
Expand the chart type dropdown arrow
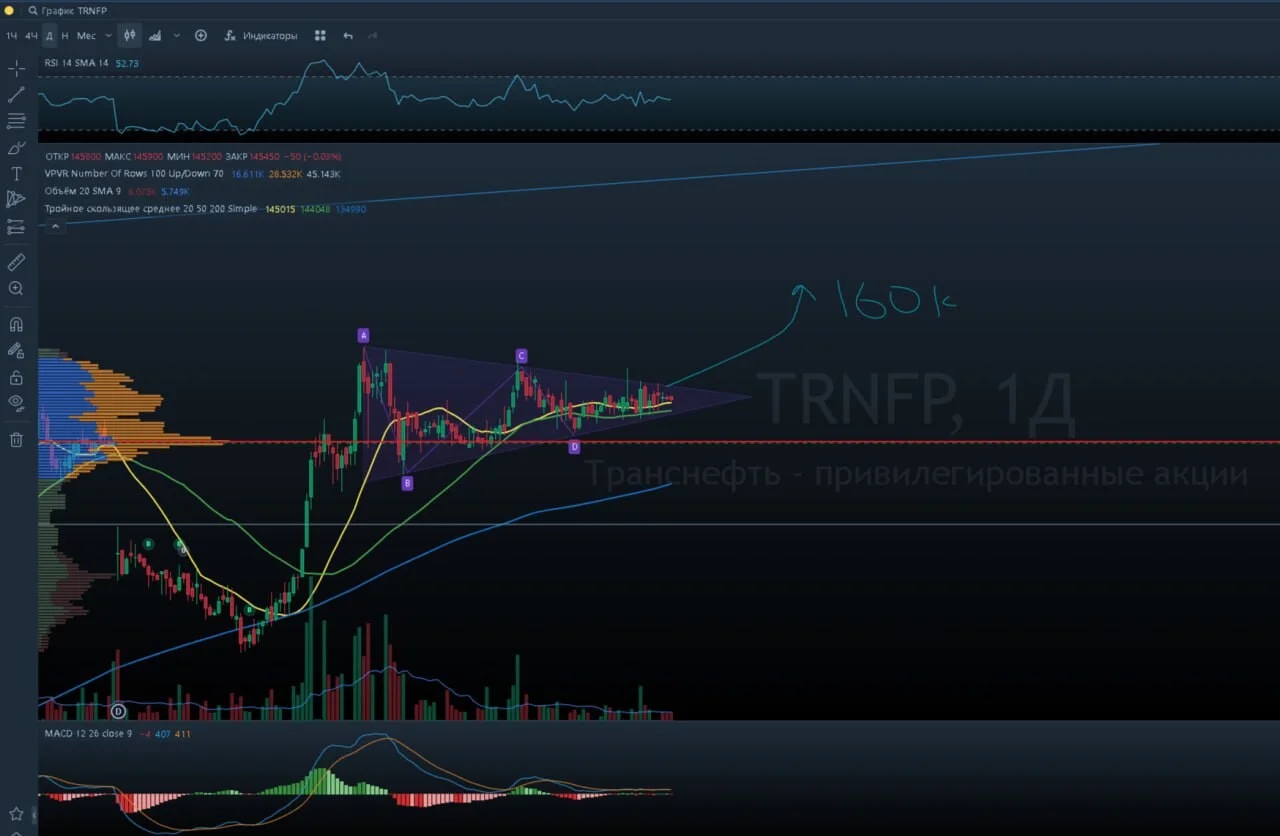[177, 35]
